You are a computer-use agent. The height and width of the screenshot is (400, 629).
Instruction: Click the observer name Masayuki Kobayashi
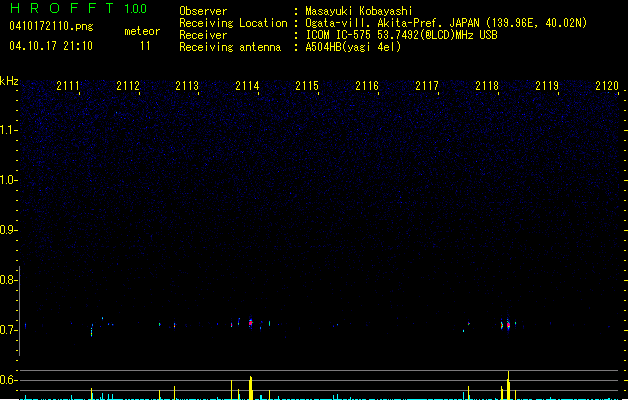359,11
